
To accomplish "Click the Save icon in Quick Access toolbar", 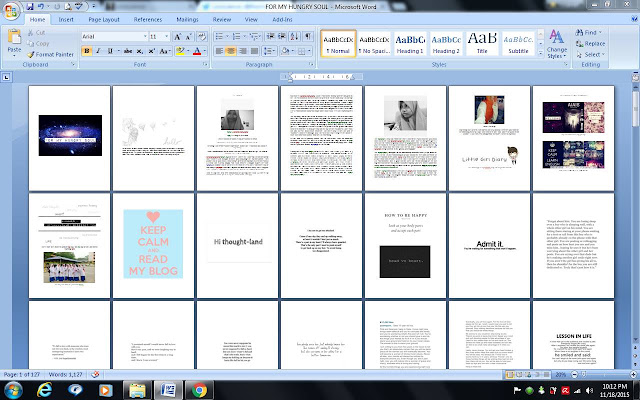I will 30,7.
